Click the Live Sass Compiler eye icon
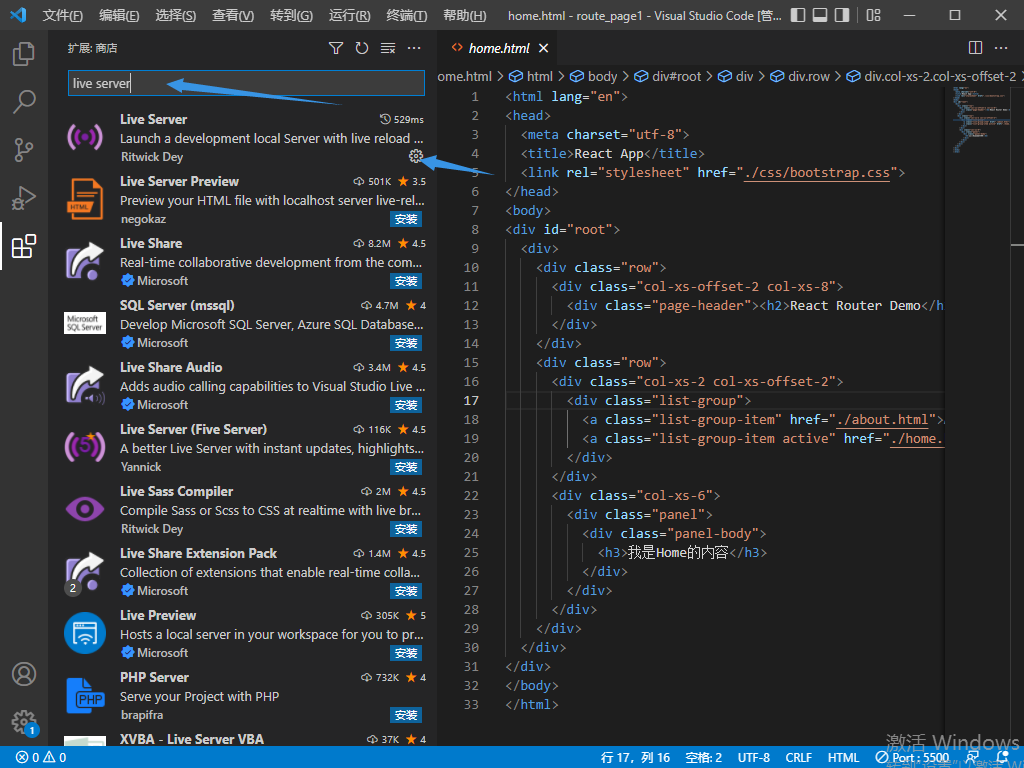Screen dimensions: 1024x768 click(85, 509)
